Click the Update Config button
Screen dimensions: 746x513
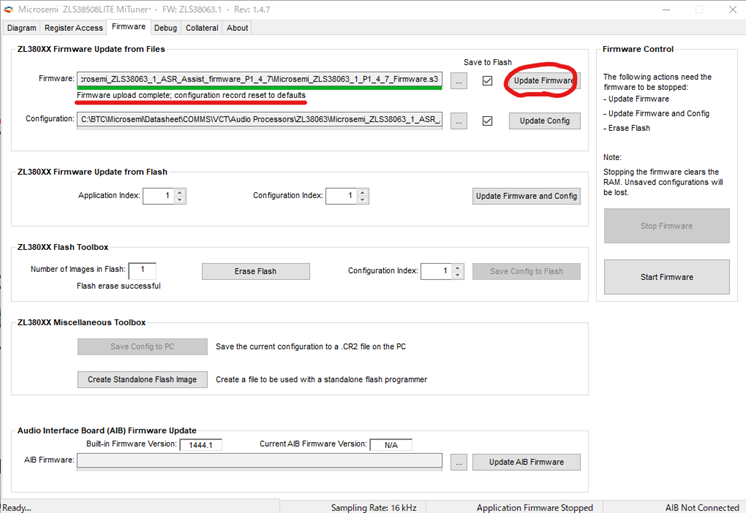click(544, 121)
